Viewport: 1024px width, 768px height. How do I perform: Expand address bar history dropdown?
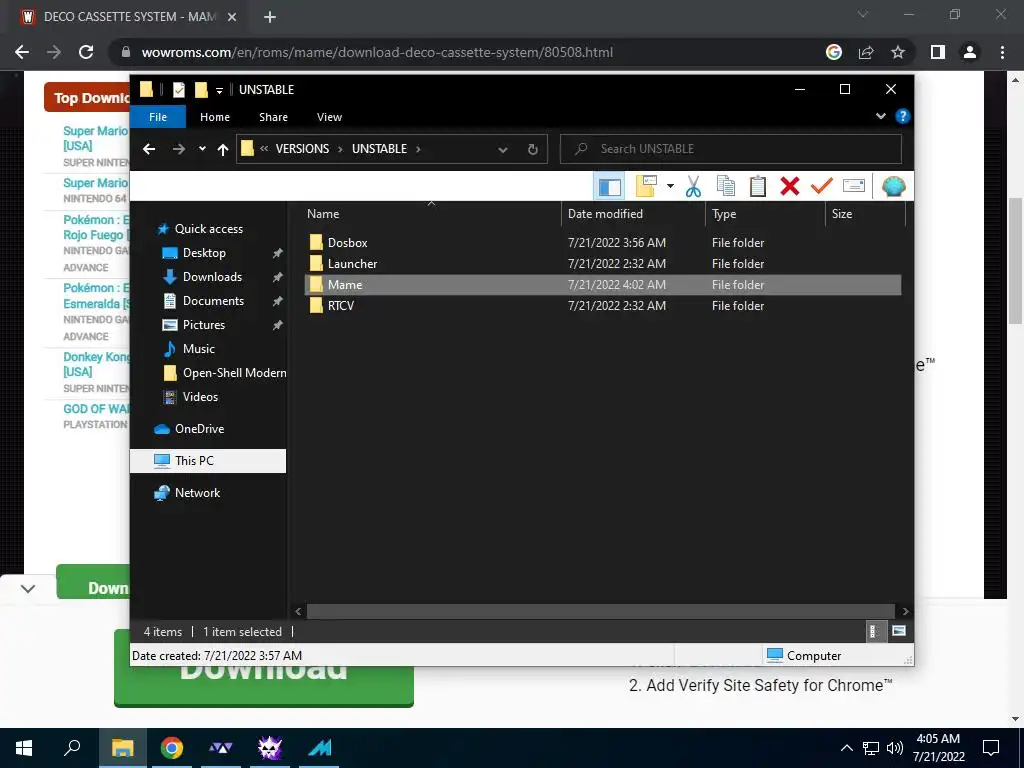coord(502,150)
